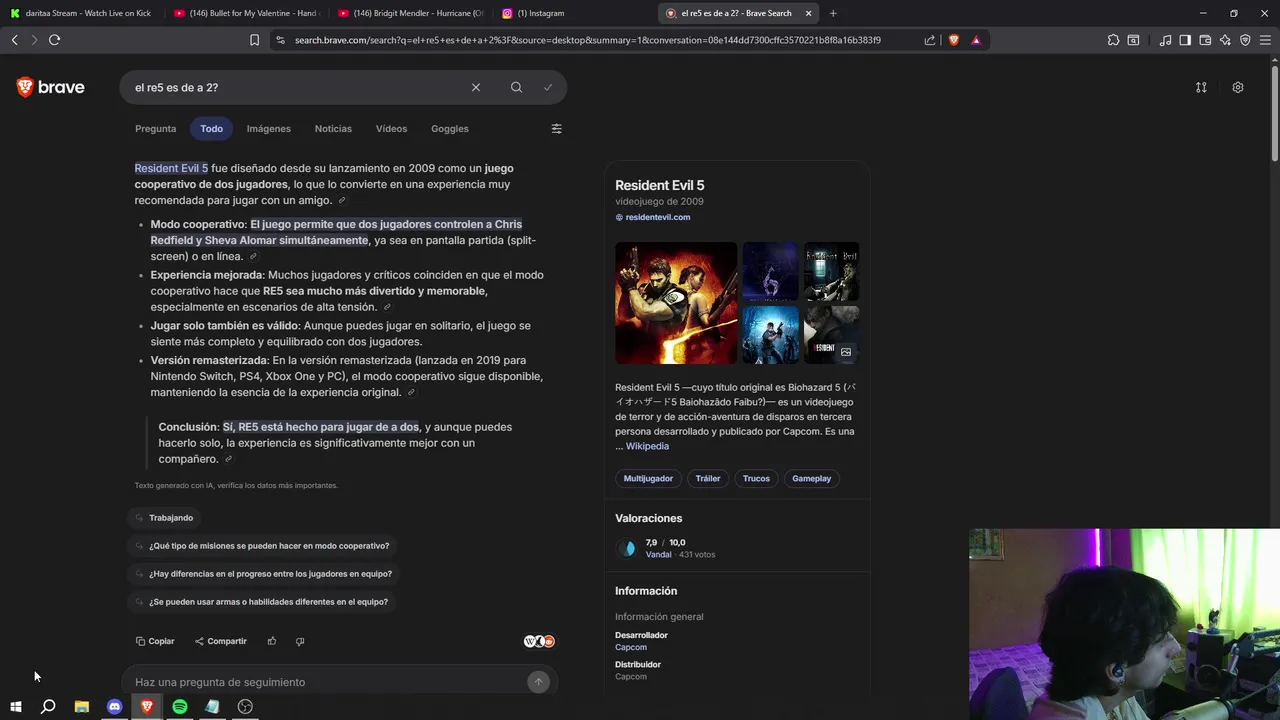
Task: Reload the page with the refresh icon
Action: point(54,40)
